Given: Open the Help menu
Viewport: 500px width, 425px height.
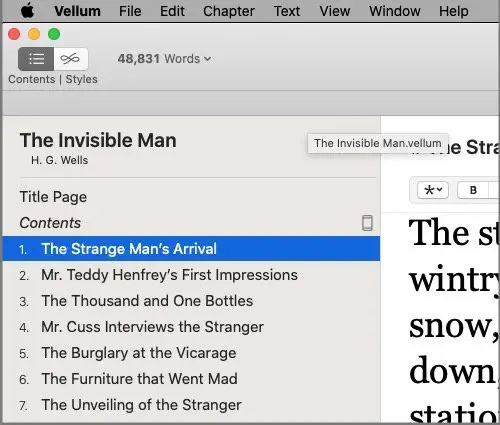Looking at the screenshot, I should tap(453, 11).
